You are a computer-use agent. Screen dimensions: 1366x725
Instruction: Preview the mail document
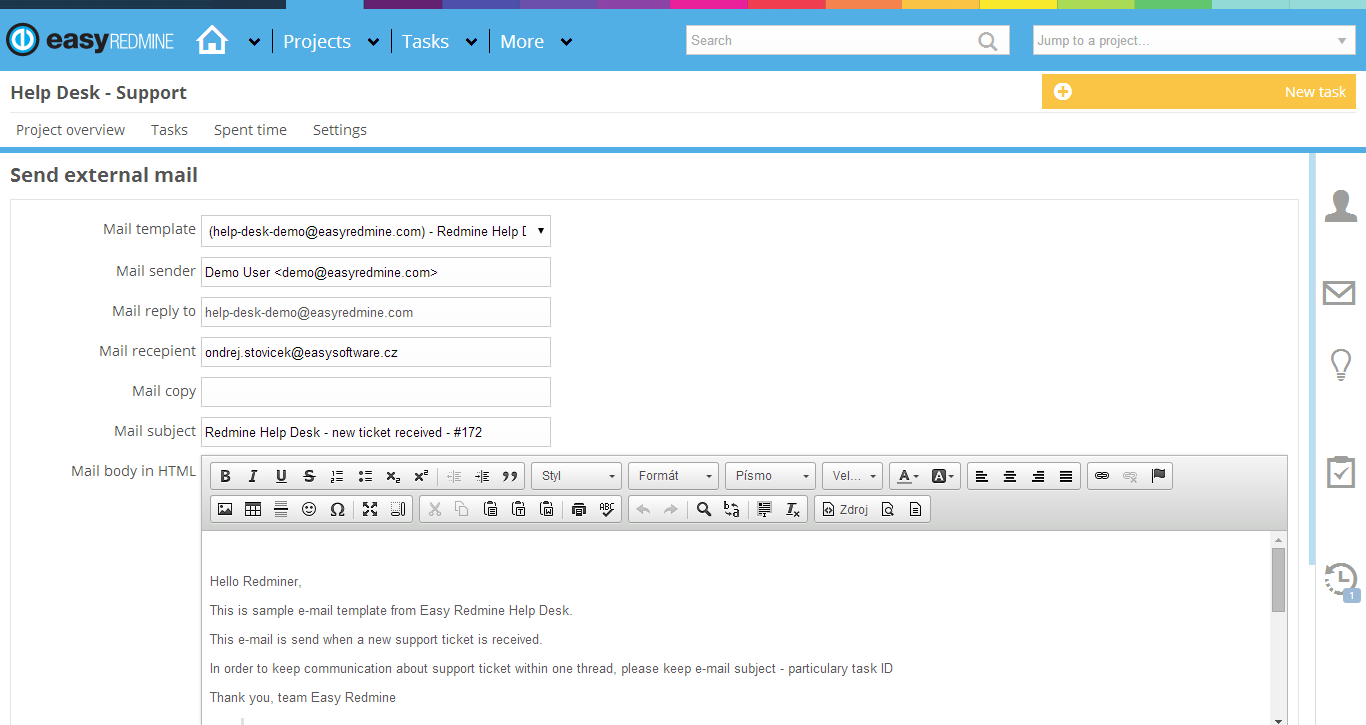pyautogui.click(x=888, y=509)
